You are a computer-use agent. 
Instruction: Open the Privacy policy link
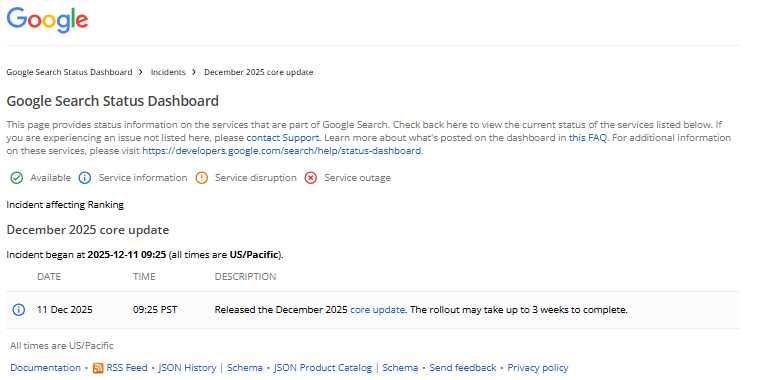[x=538, y=368]
